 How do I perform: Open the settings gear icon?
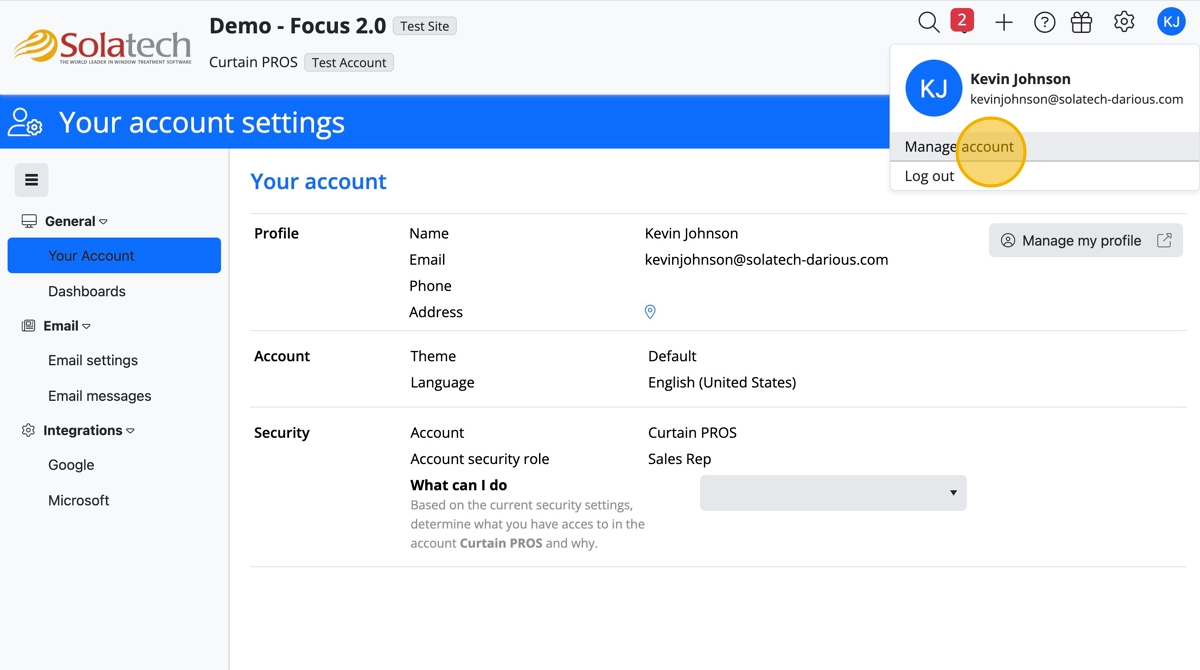coord(1124,22)
